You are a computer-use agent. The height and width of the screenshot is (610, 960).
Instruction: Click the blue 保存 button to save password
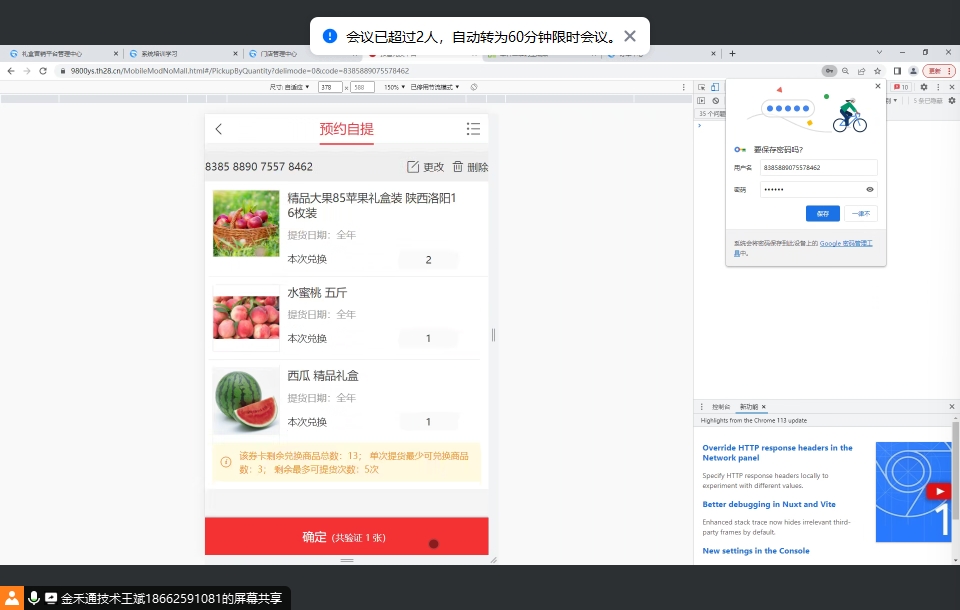click(822, 213)
